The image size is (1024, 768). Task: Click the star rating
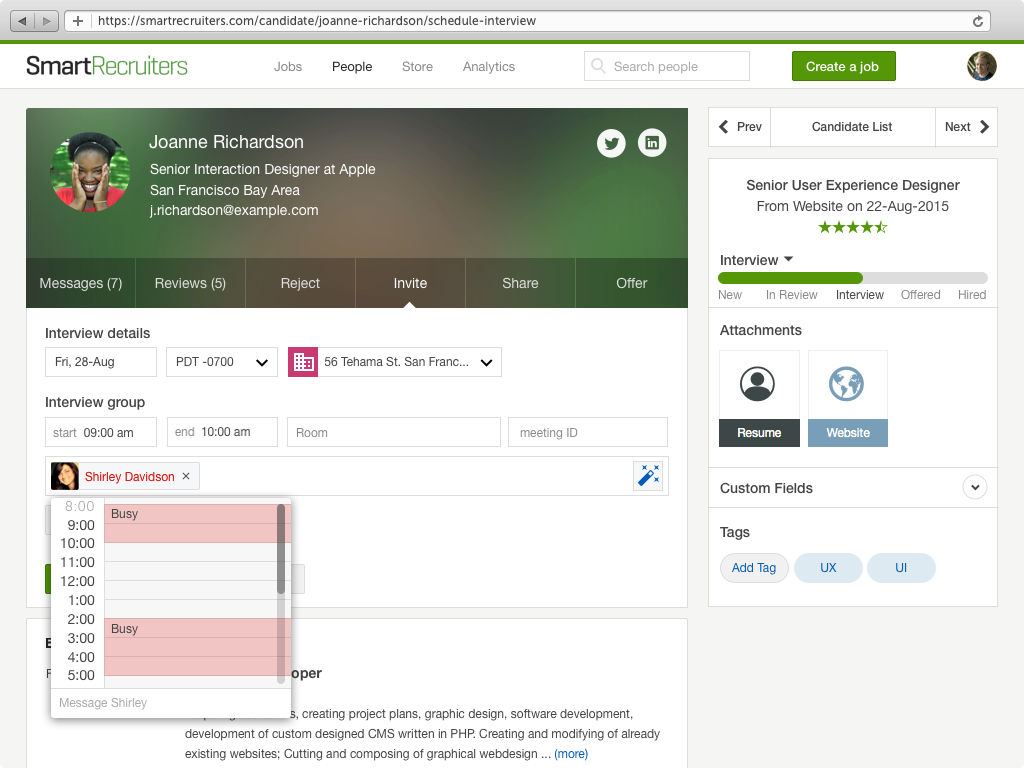[x=852, y=227]
